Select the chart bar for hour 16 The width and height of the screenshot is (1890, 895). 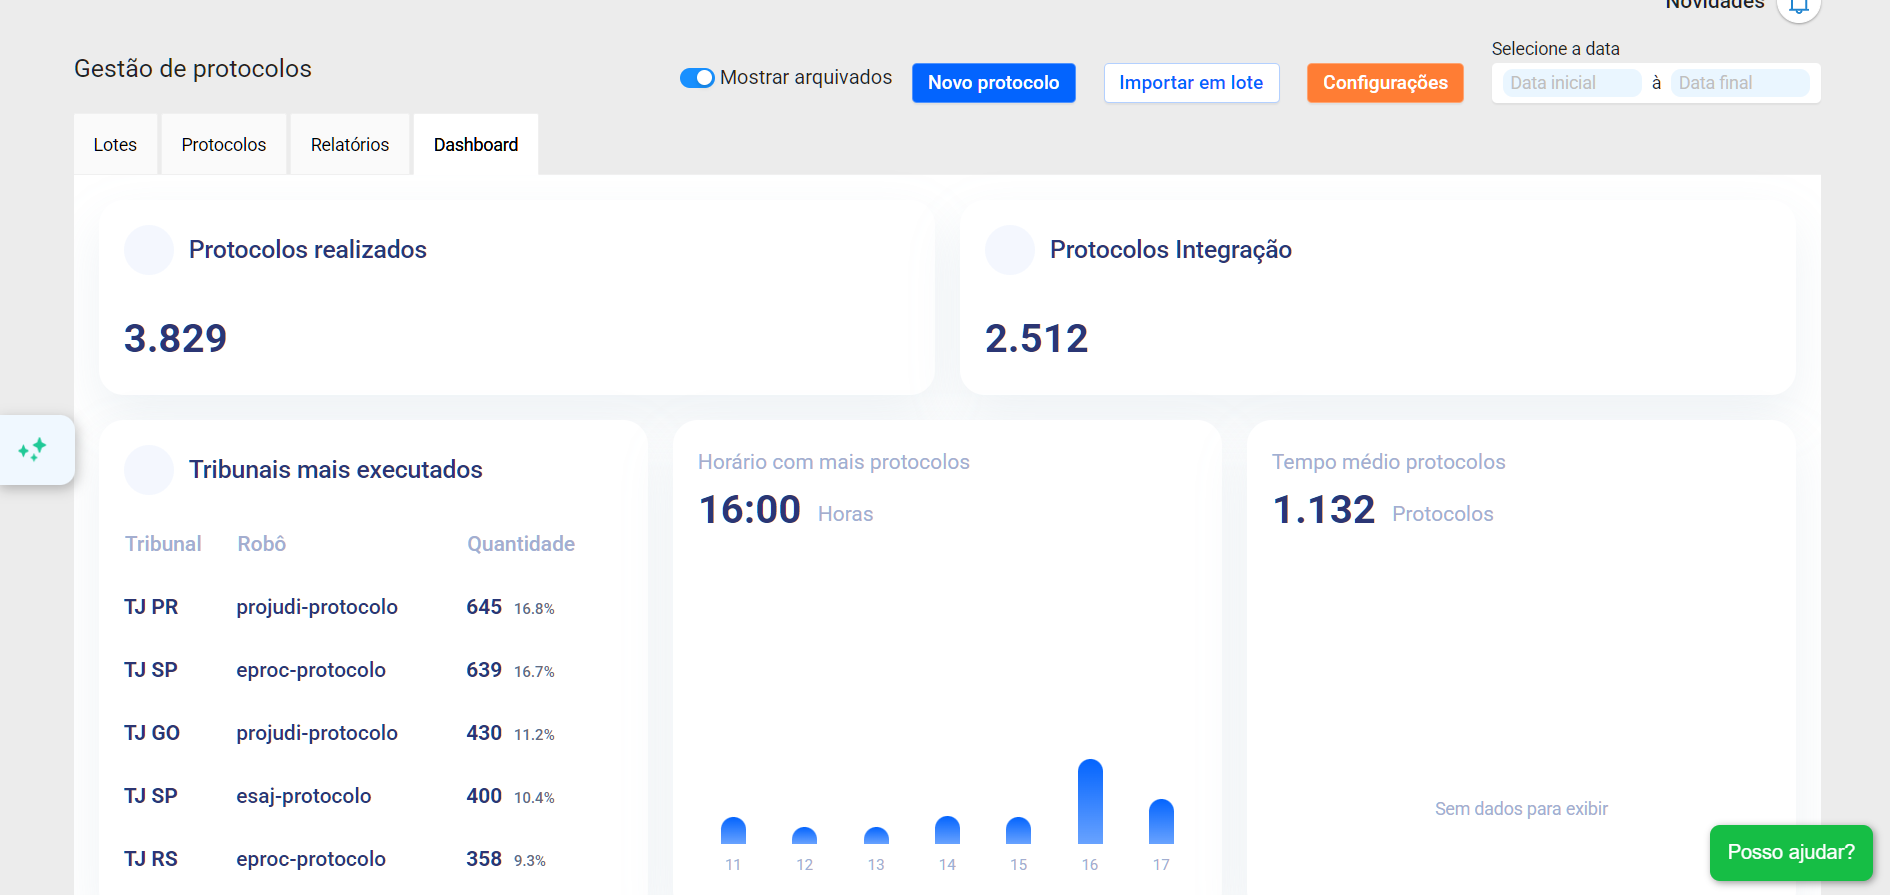click(1090, 801)
